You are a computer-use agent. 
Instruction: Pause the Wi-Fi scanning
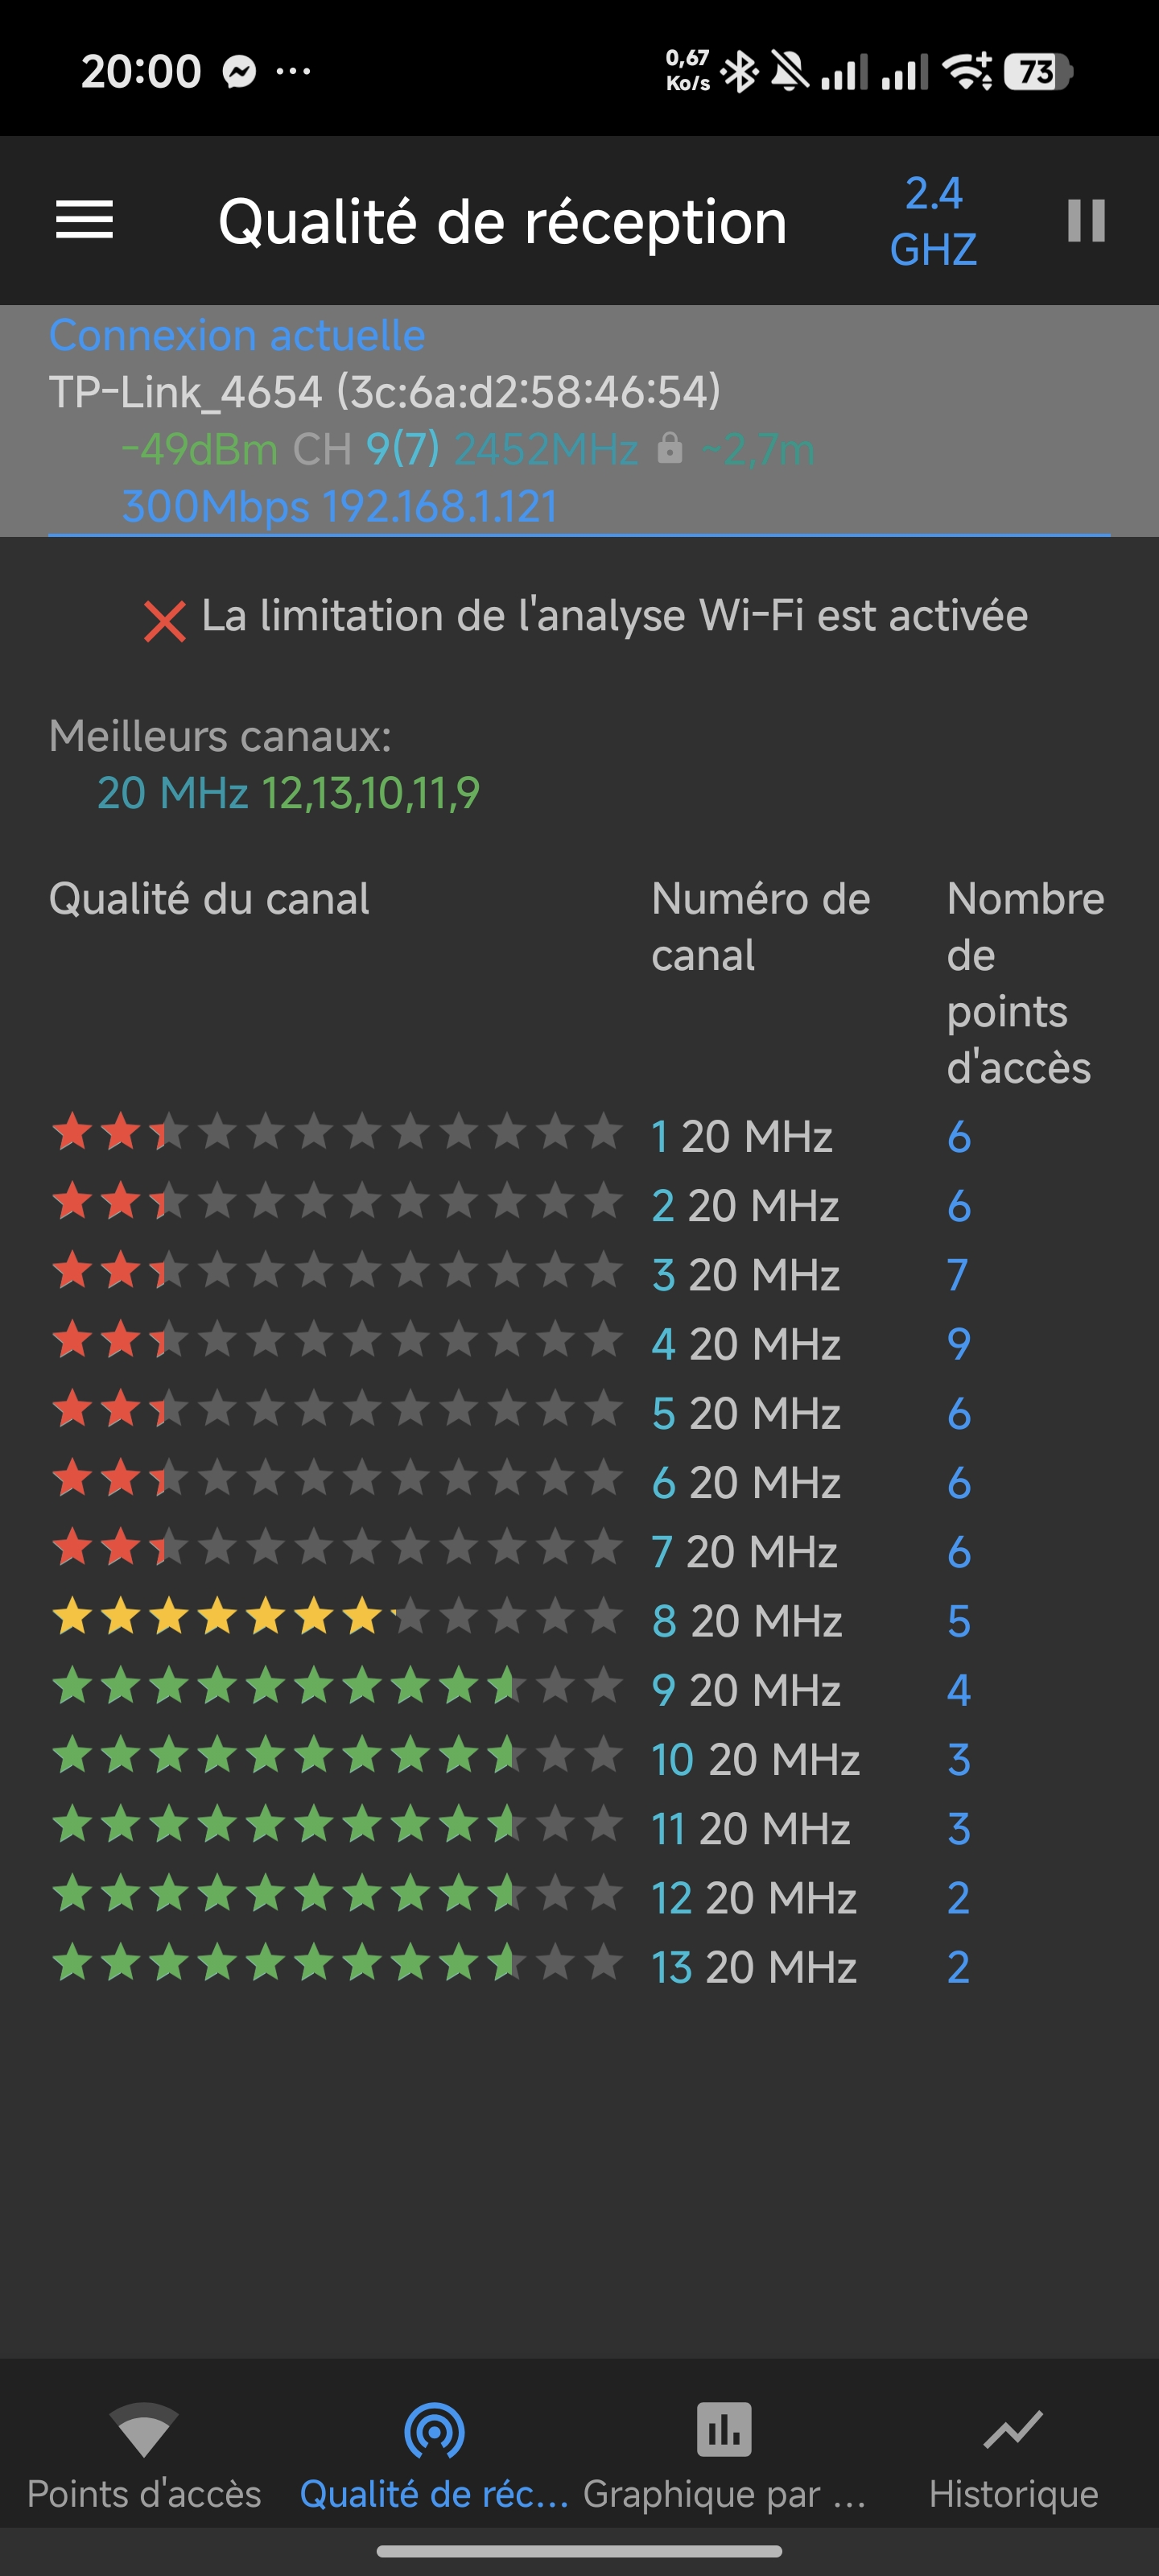(x=1085, y=220)
